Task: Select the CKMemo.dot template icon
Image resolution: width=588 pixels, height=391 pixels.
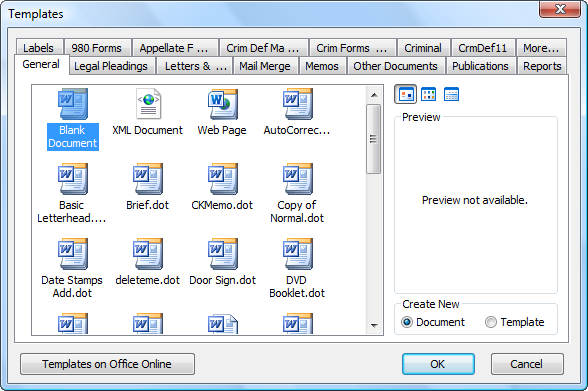Action: (x=223, y=179)
